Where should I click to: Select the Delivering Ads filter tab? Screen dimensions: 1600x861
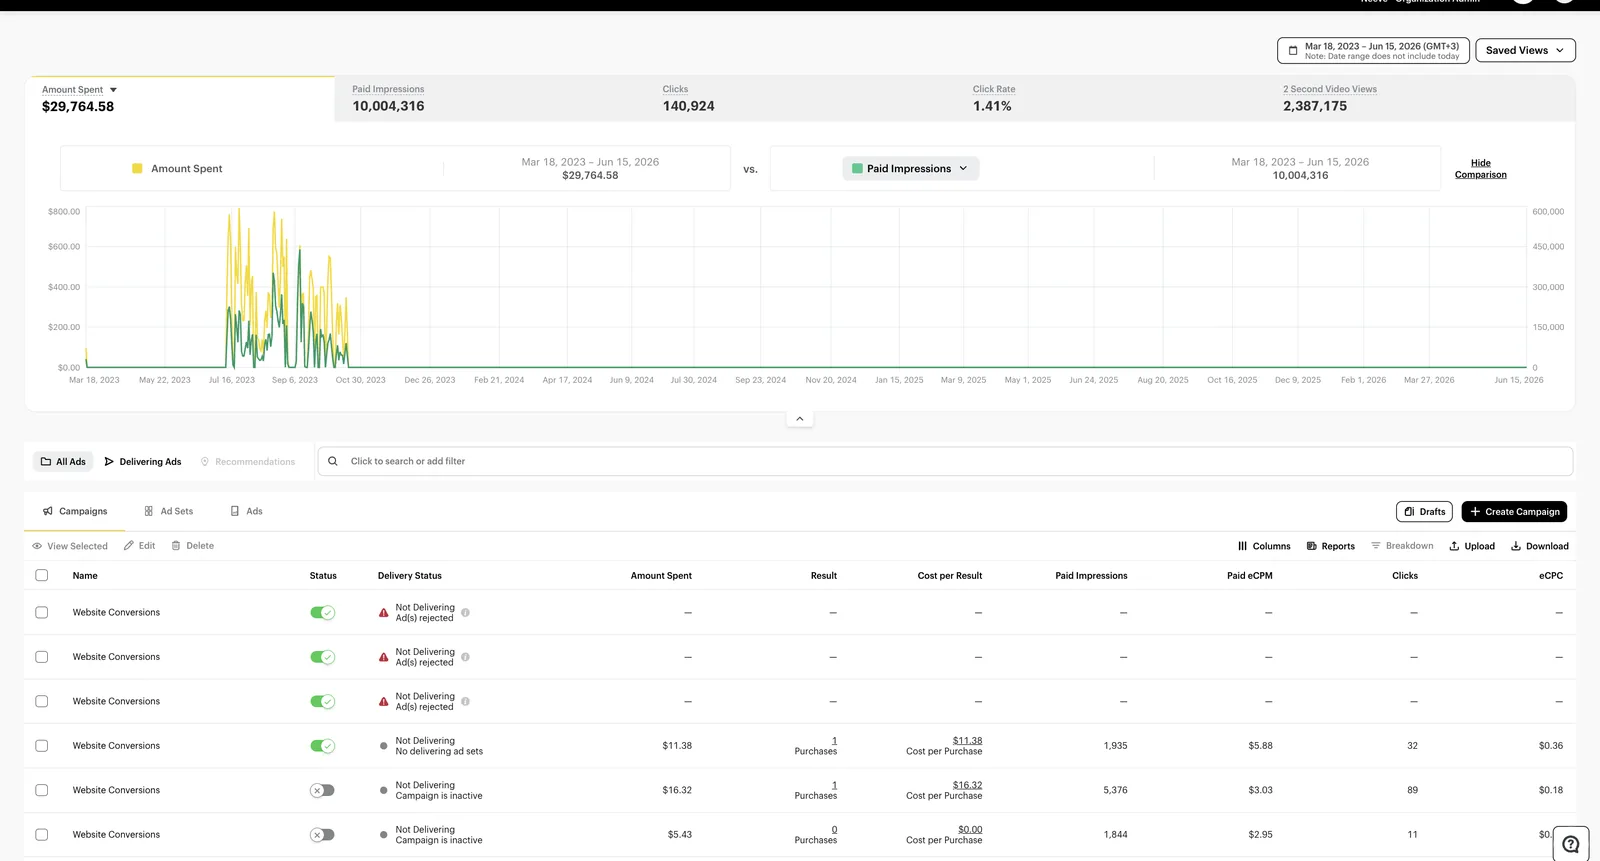click(x=143, y=462)
